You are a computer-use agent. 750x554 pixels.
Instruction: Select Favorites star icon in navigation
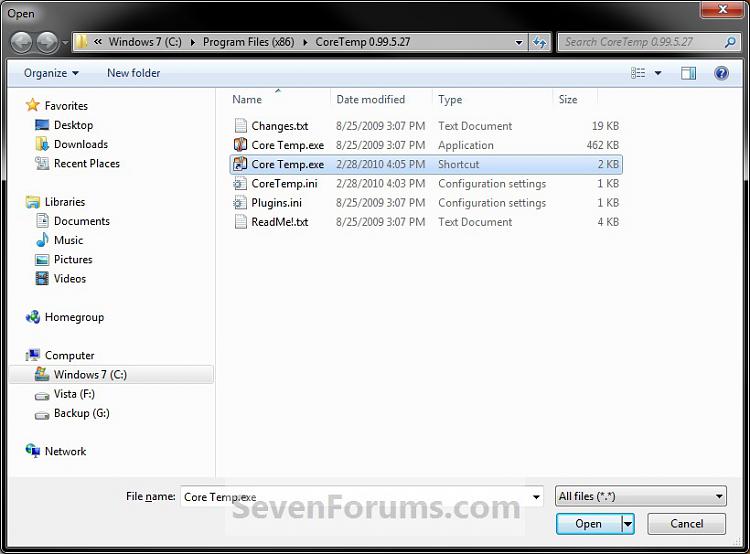point(33,105)
